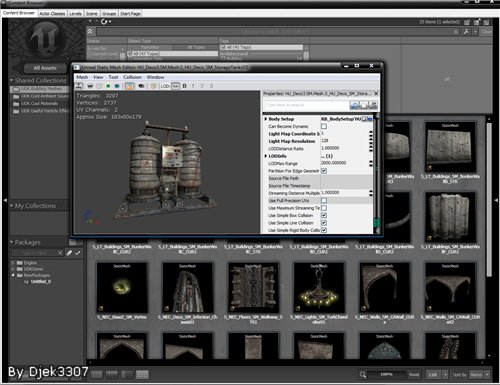Select LOD 3 in mesh editor toolbar
The image size is (500, 385).
coord(211,86)
